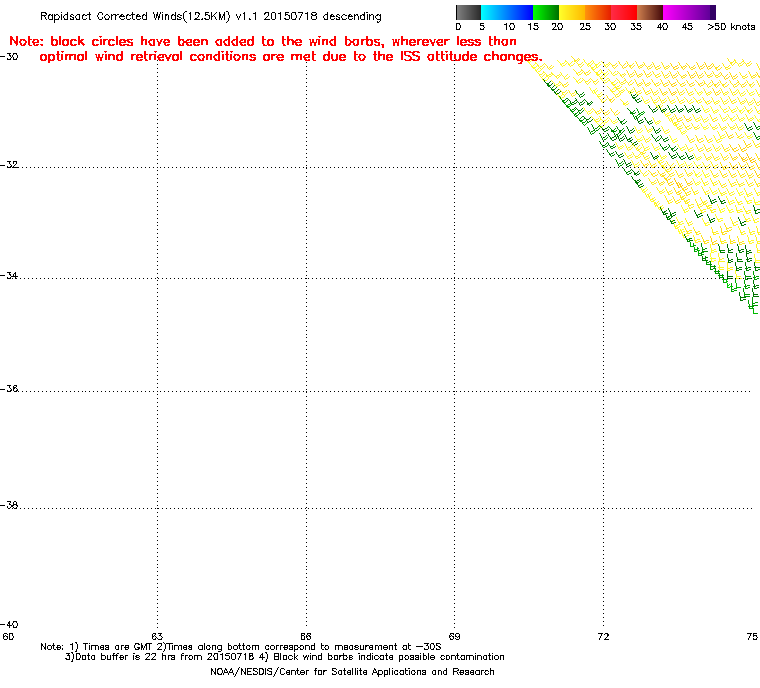The width and height of the screenshot is (760, 688).
Task: Select the '35' label under the color bar
Action: point(636,27)
